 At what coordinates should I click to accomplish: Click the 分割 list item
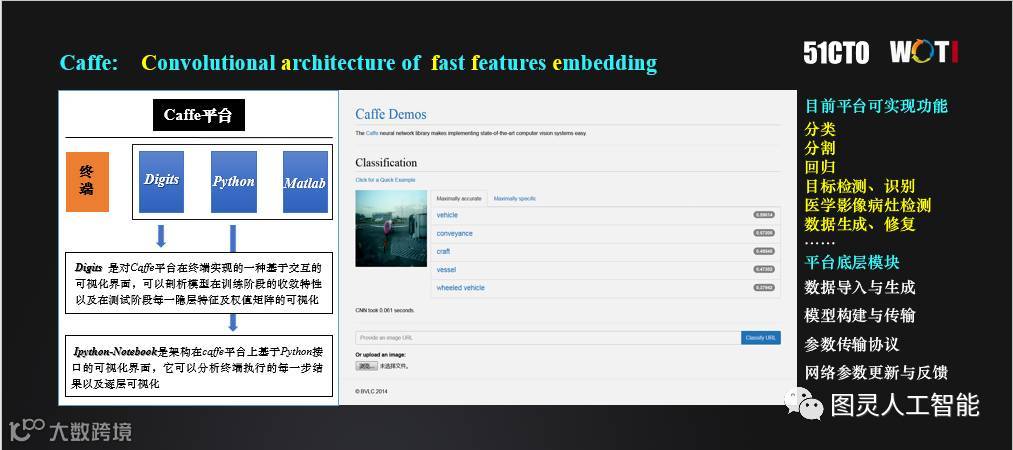(820, 148)
